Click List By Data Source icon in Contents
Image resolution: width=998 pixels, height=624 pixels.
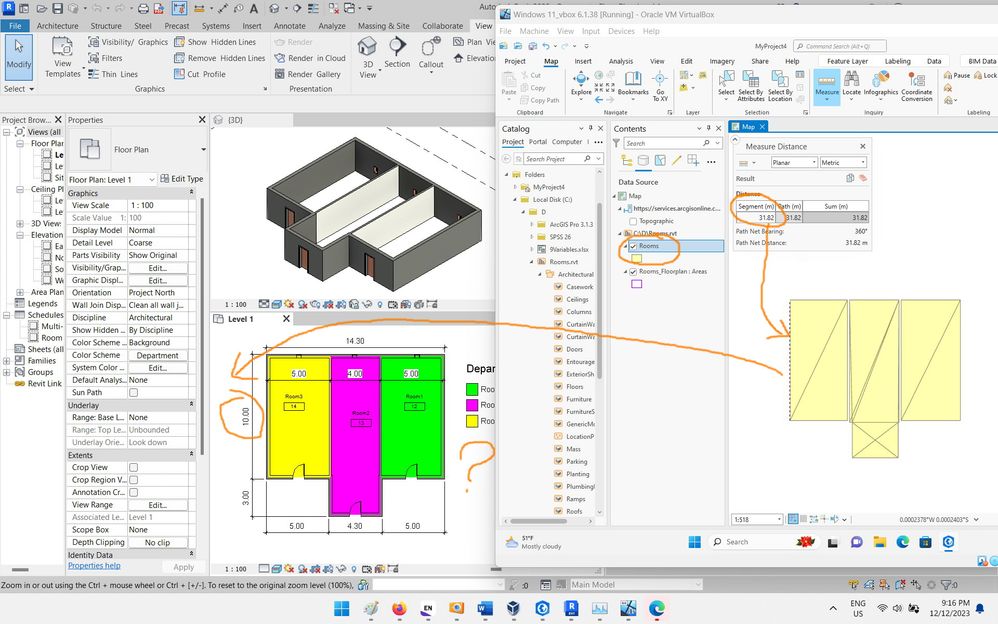point(643,160)
